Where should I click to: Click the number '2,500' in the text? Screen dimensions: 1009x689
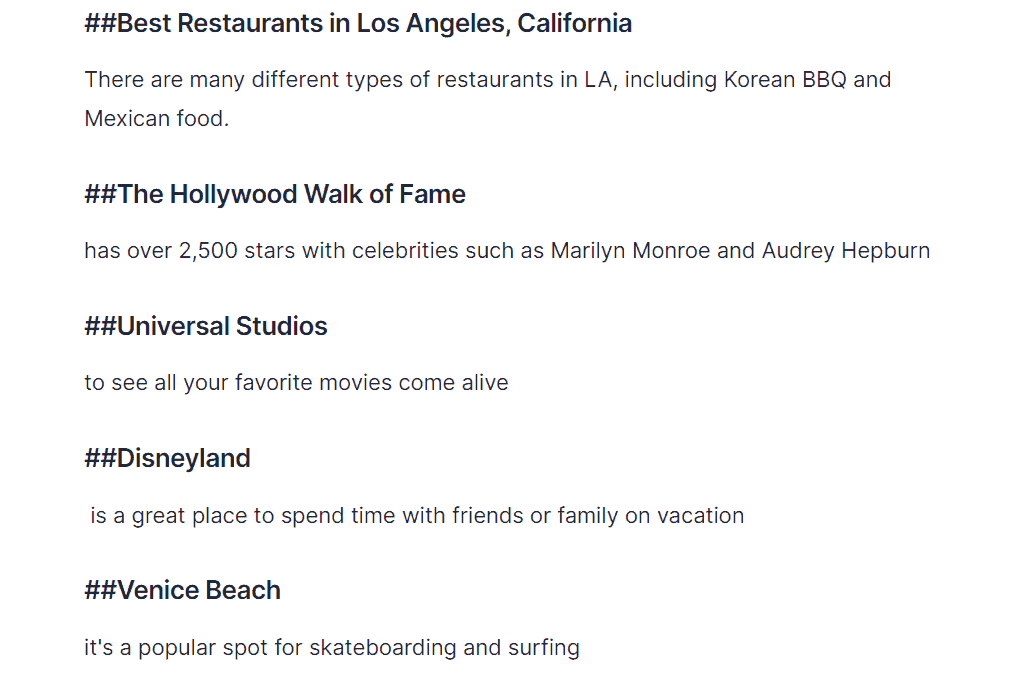point(208,251)
